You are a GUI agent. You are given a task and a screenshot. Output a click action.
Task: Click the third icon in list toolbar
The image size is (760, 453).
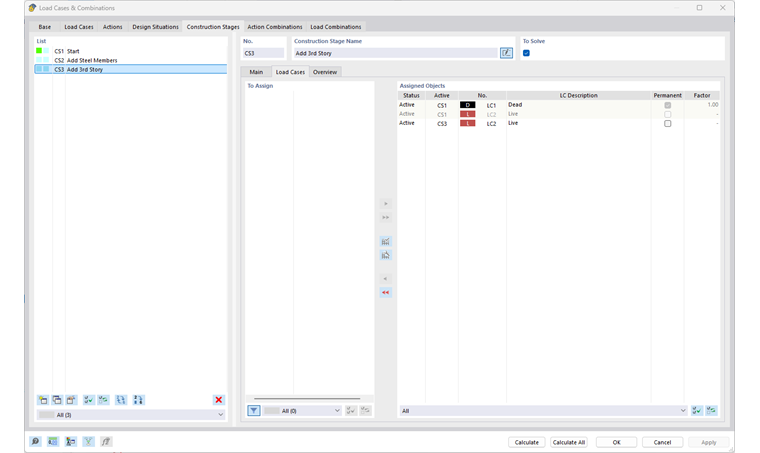(71, 400)
